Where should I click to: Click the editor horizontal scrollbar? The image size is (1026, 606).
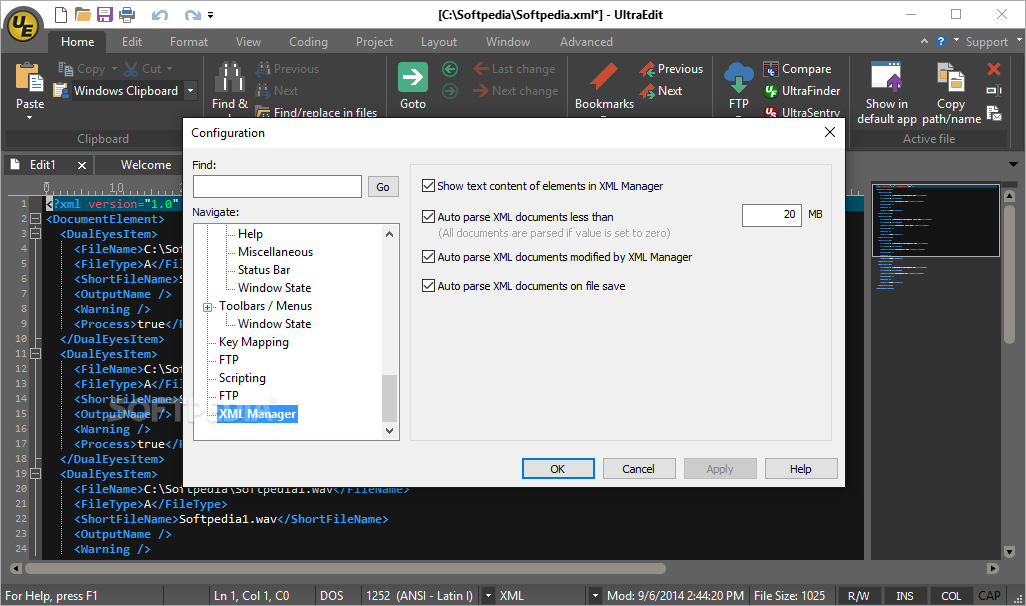[345, 569]
